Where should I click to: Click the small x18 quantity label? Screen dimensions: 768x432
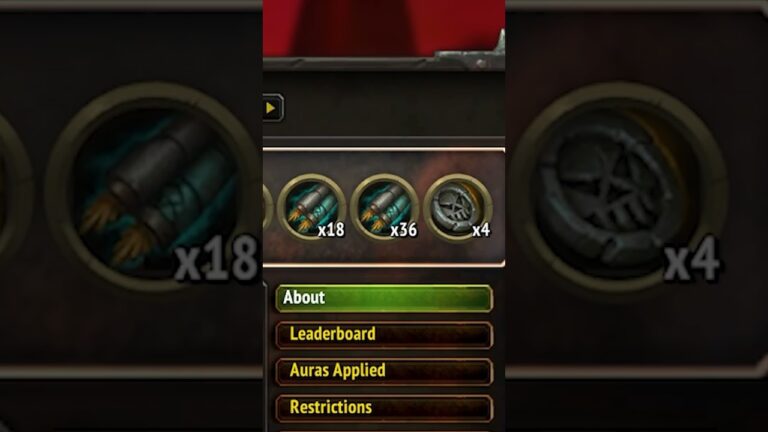331,230
